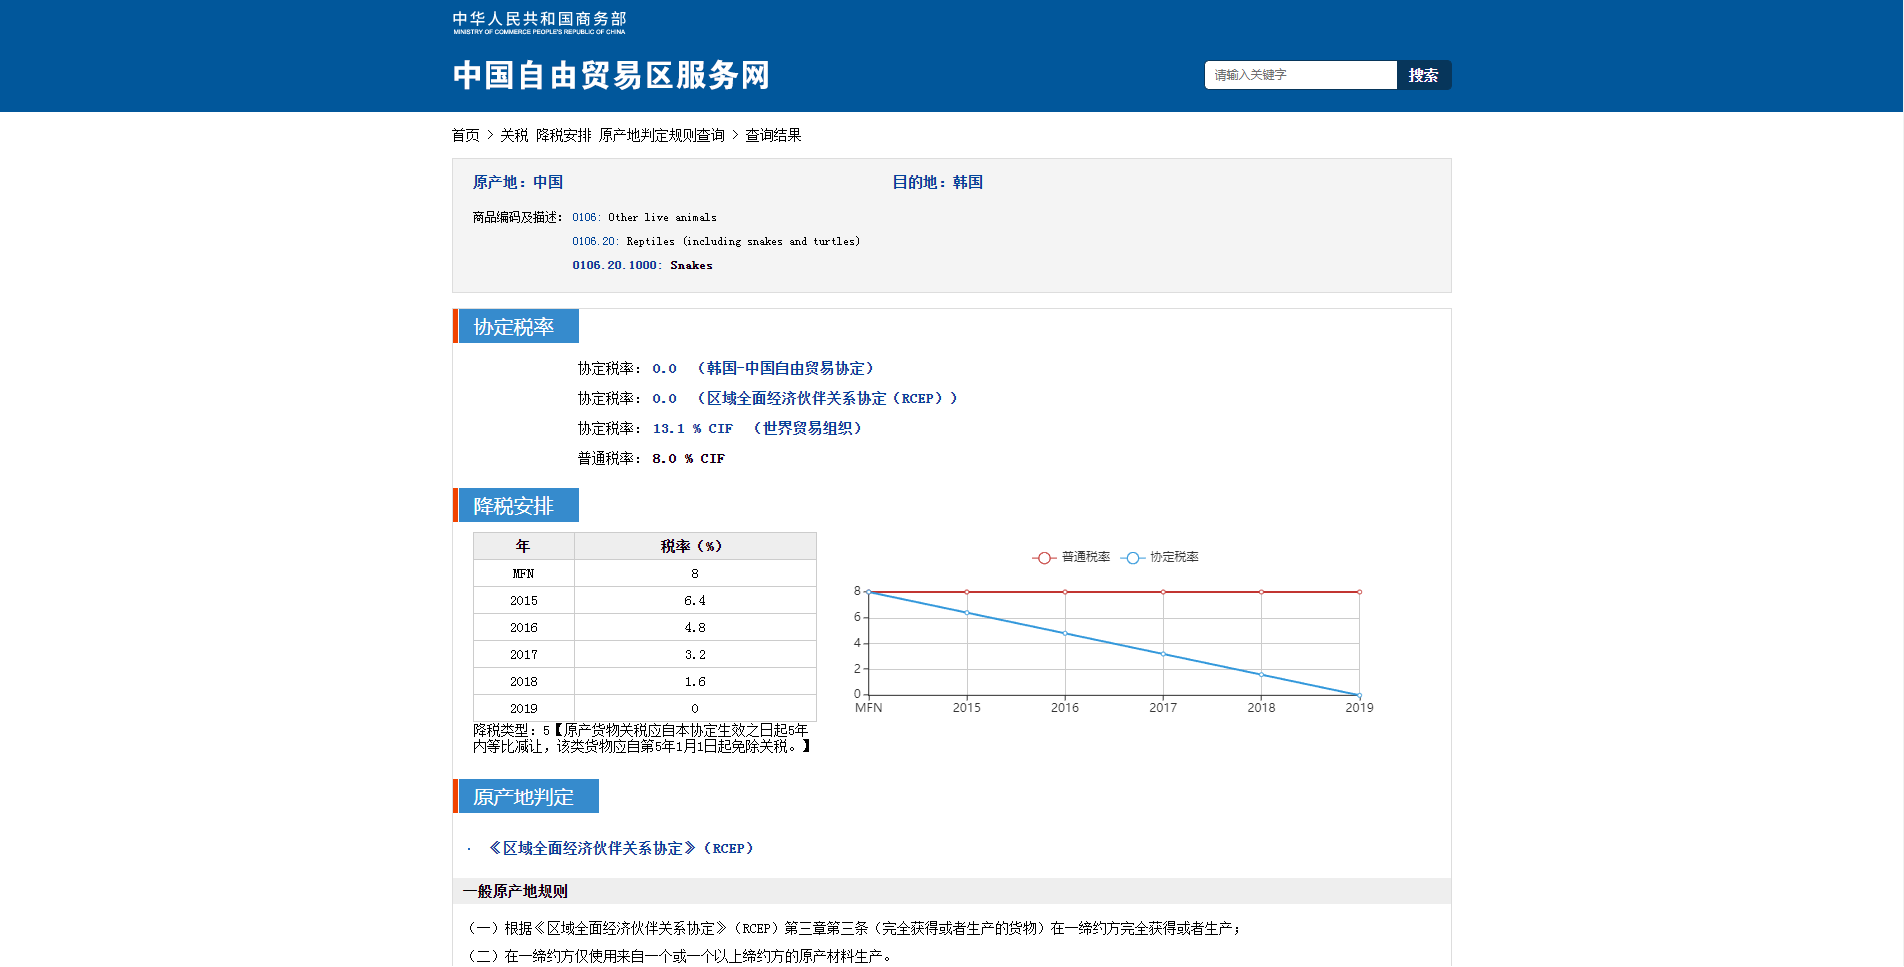1904x967 pixels.
Task: Click the 0106.20.1000 Snakes commodity code
Action: coord(642,266)
